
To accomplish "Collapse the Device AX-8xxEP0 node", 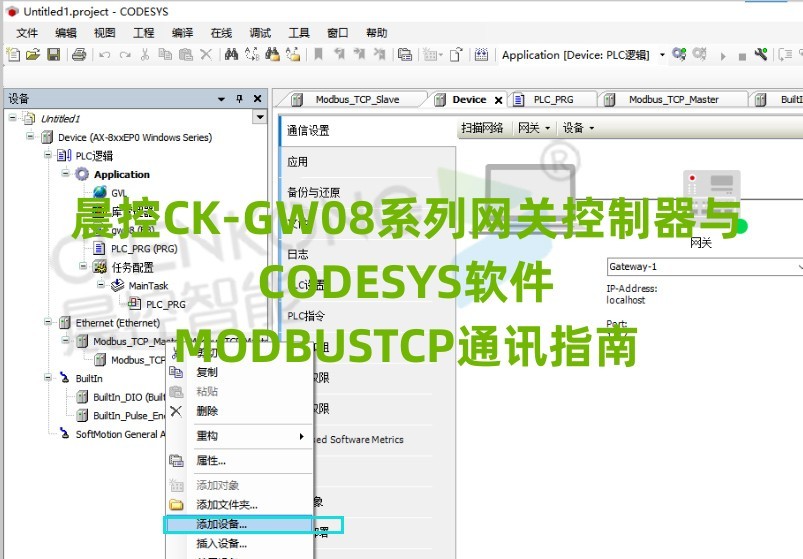I will coord(30,136).
